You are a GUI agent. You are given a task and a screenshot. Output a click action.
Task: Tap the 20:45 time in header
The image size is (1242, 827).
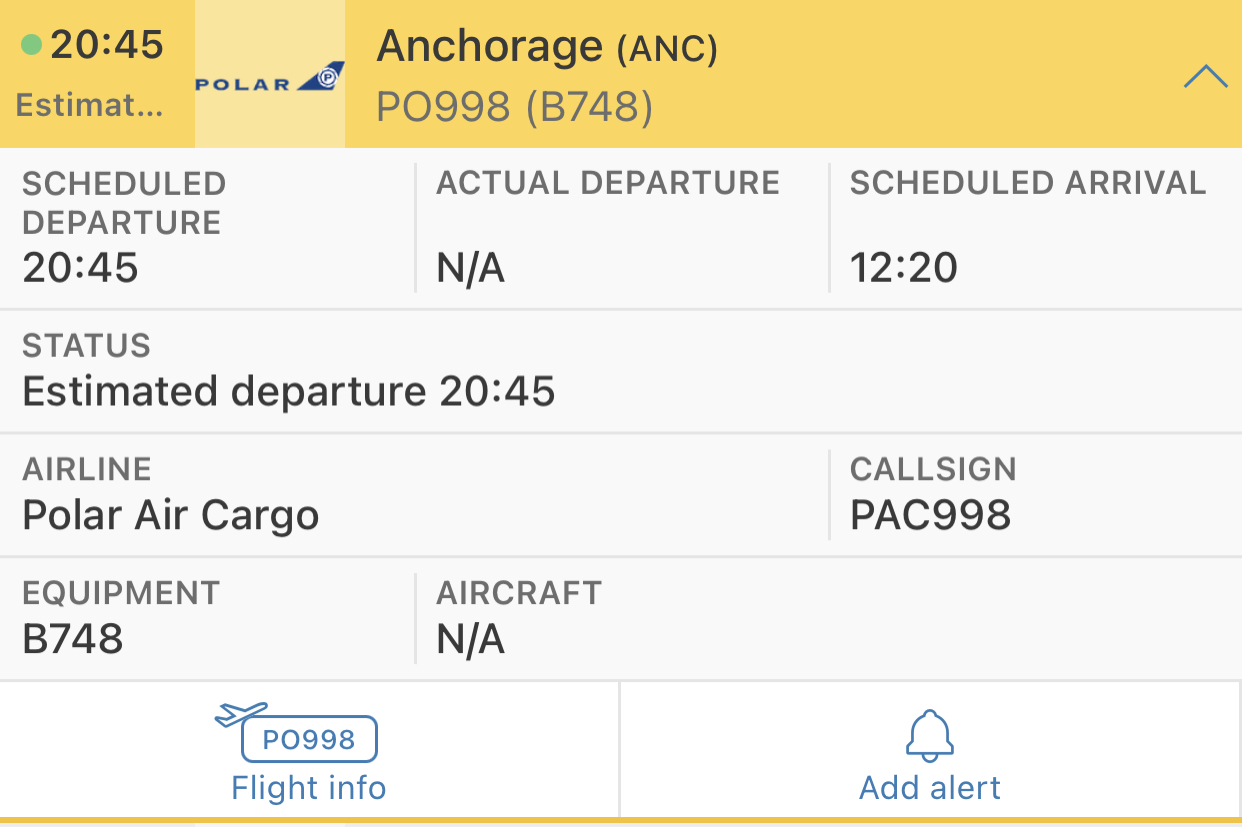click(x=107, y=45)
